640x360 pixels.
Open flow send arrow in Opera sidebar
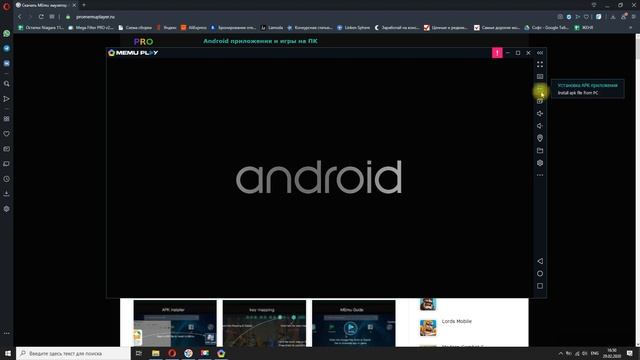tap(7, 99)
